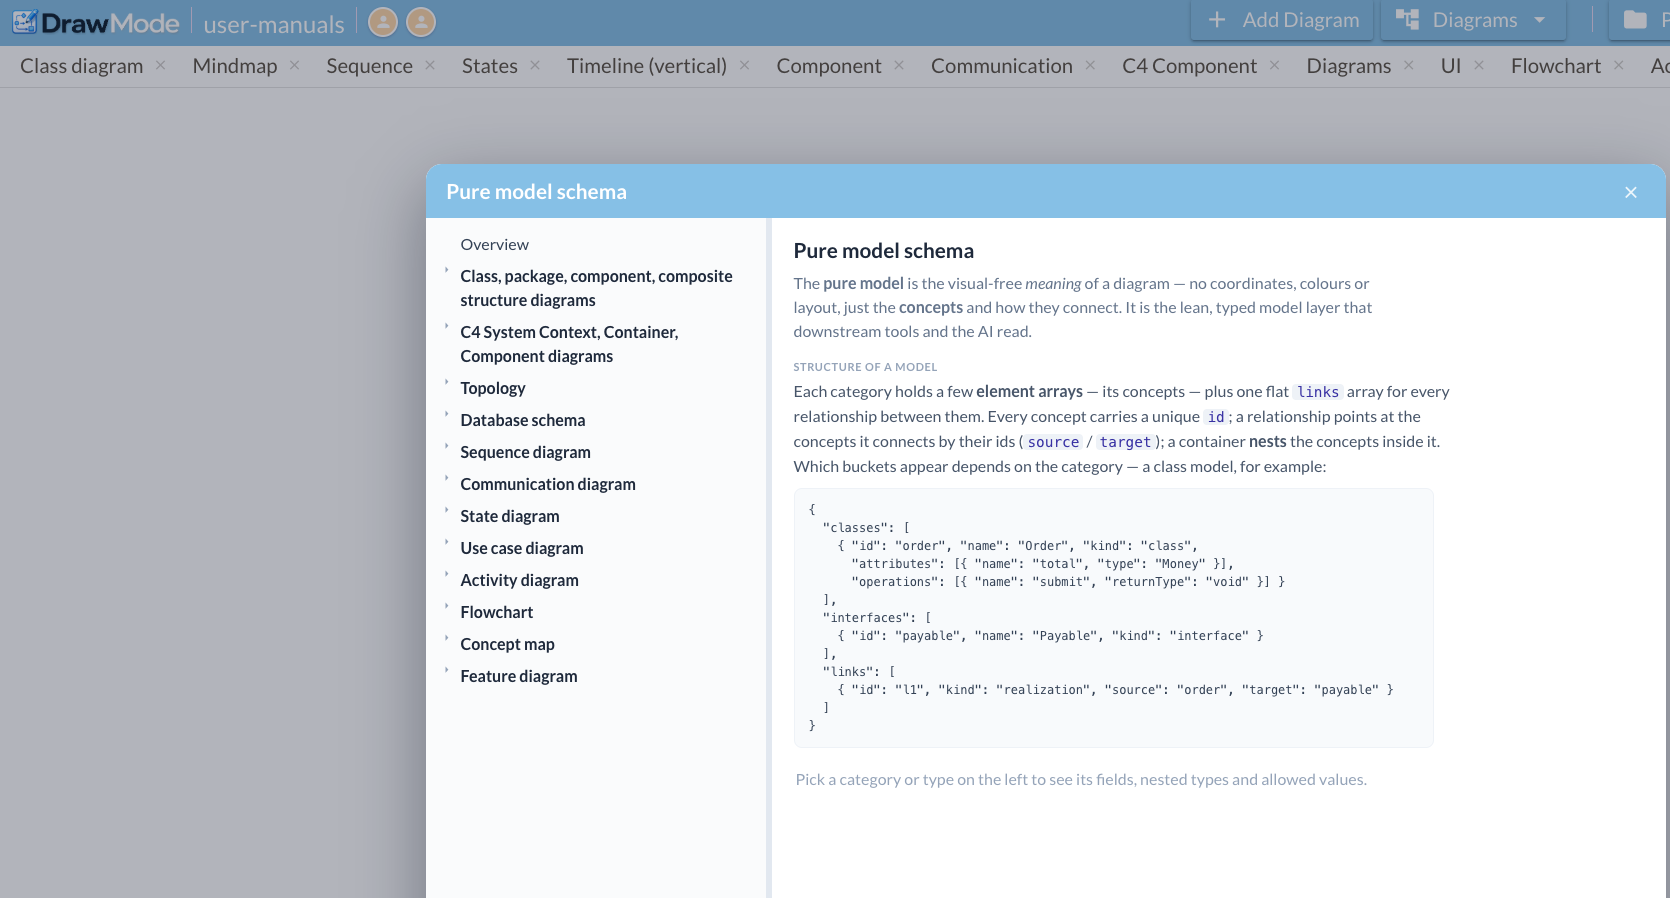Expand the Feature diagram category arrow
The height and width of the screenshot is (898, 1670).
pyautogui.click(x=446, y=670)
